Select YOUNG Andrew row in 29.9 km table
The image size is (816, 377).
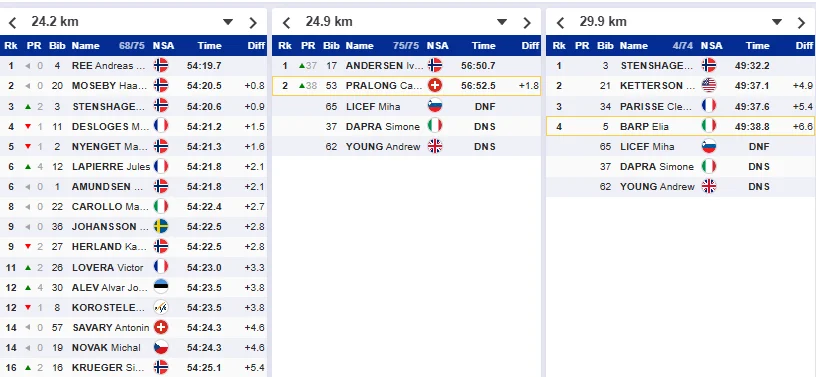coord(681,186)
